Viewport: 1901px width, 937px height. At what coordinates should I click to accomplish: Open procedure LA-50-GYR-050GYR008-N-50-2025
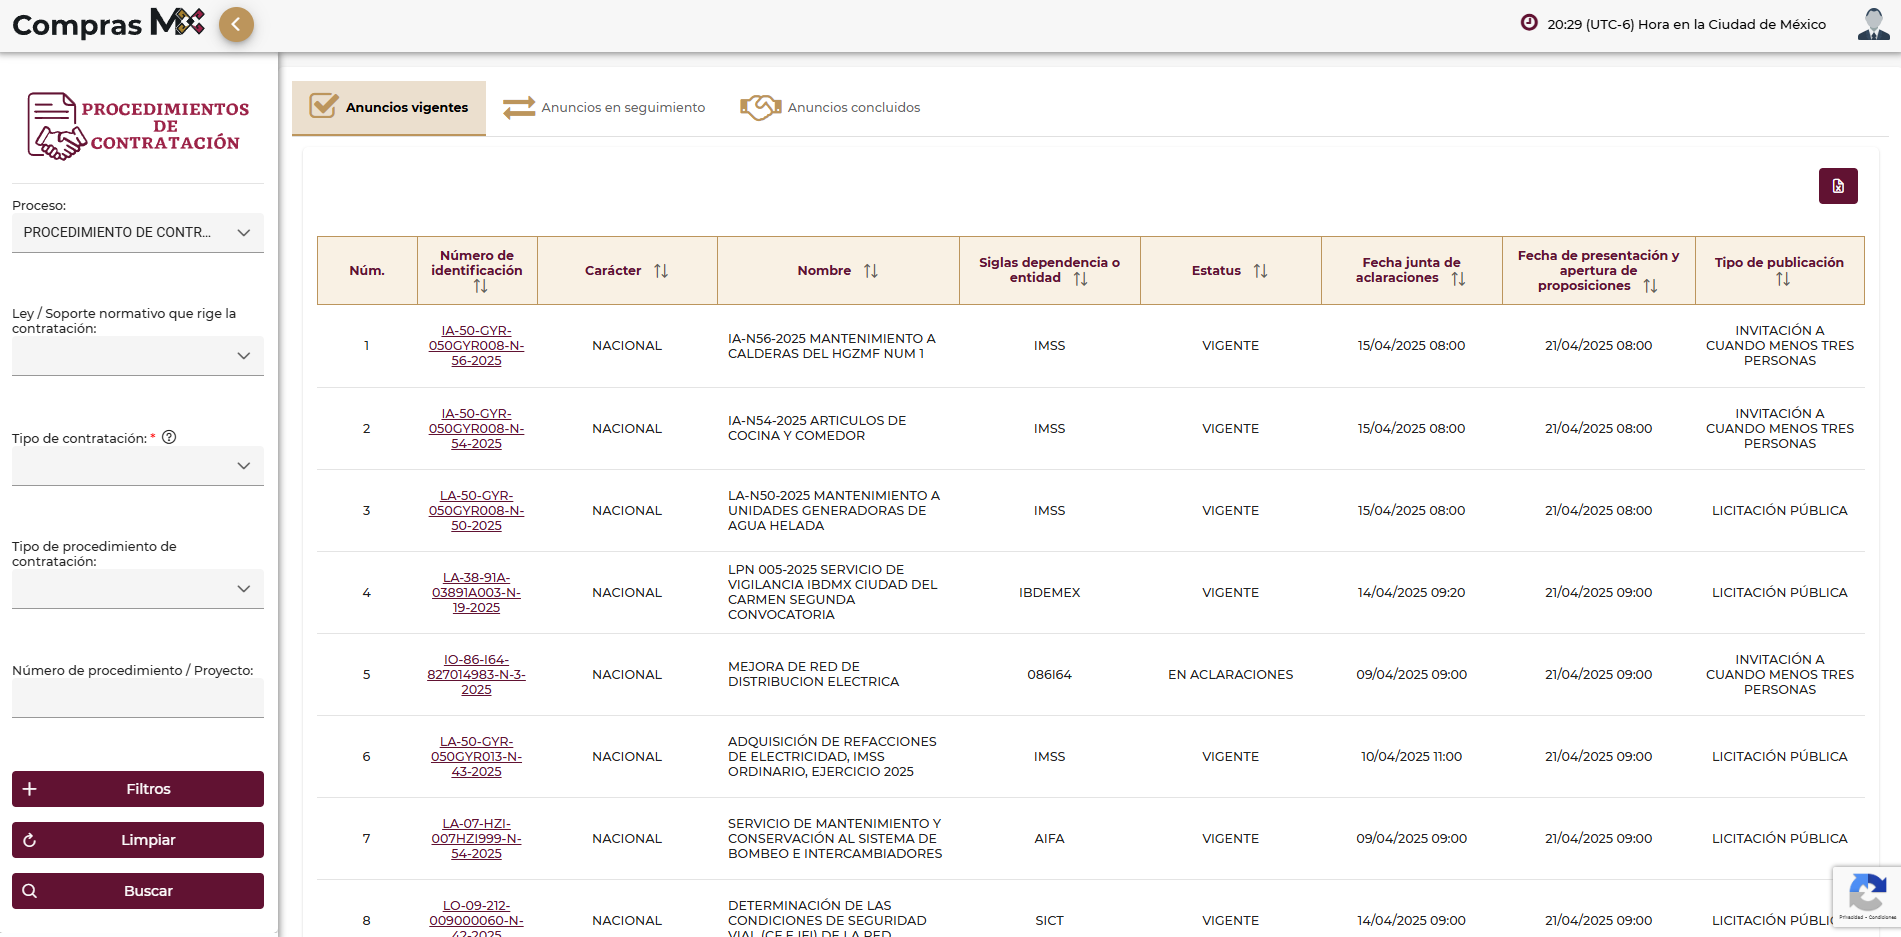click(476, 511)
